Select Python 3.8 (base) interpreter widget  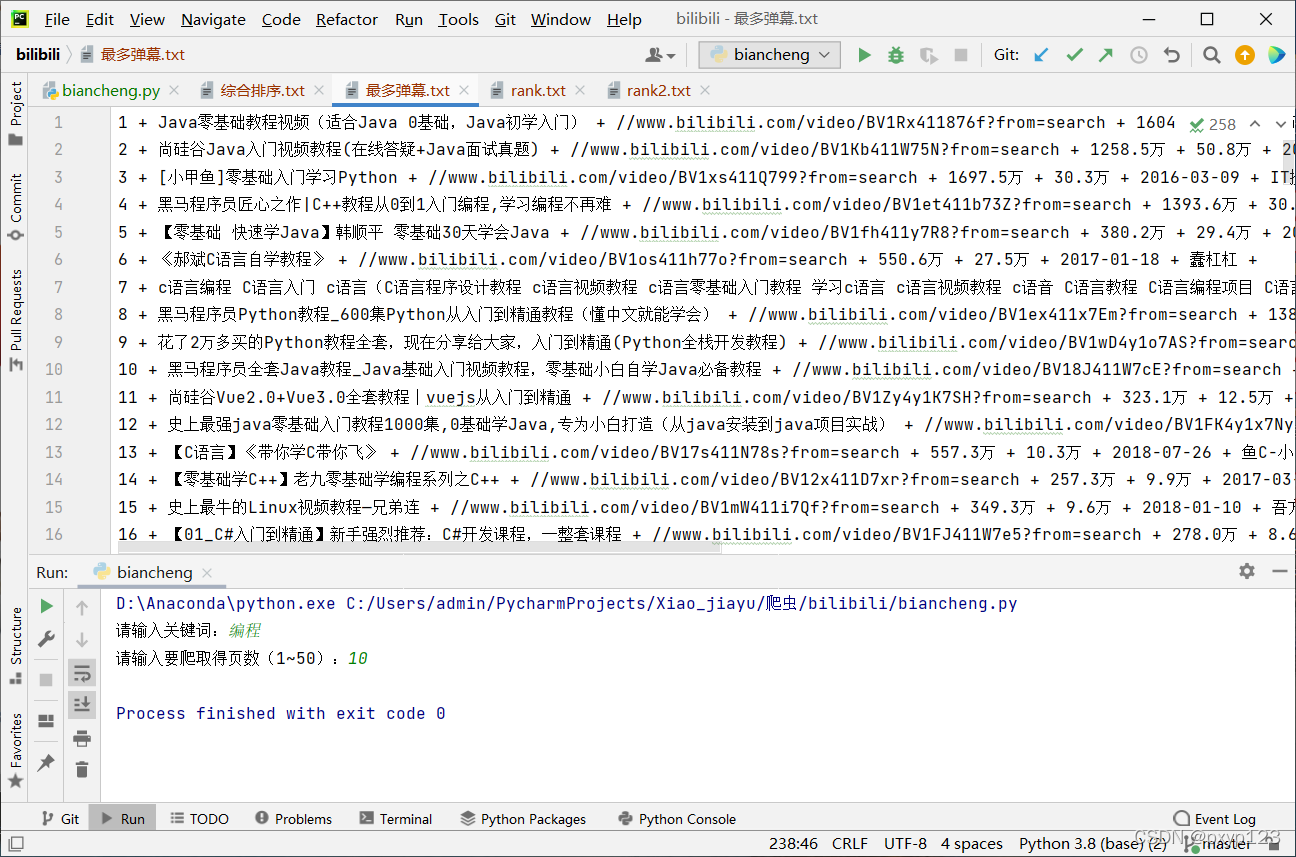[x=1092, y=844]
